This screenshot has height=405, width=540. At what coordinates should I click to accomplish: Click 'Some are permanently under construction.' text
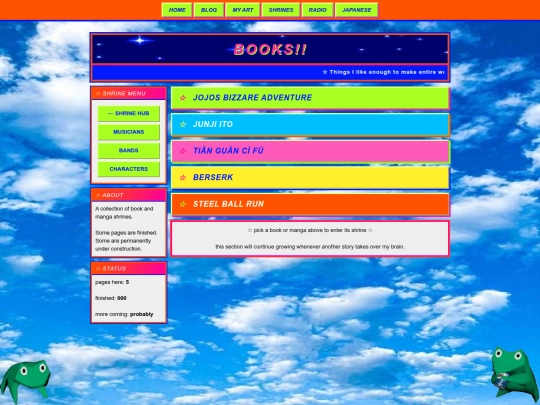click(123, 245)
